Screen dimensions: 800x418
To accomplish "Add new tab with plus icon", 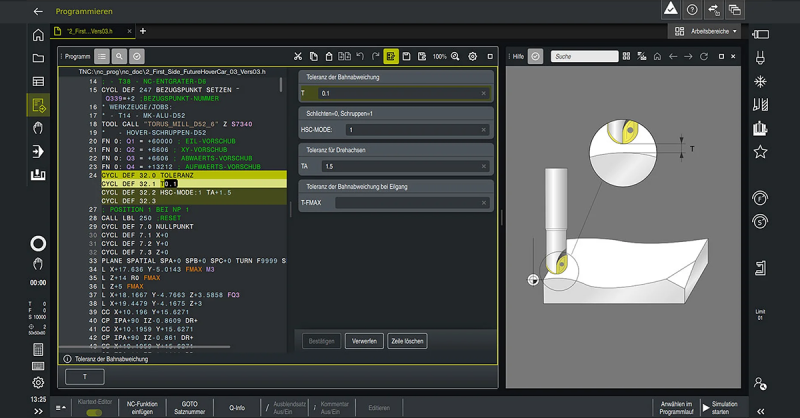I will pyautogui.click(x=143, y=31).
